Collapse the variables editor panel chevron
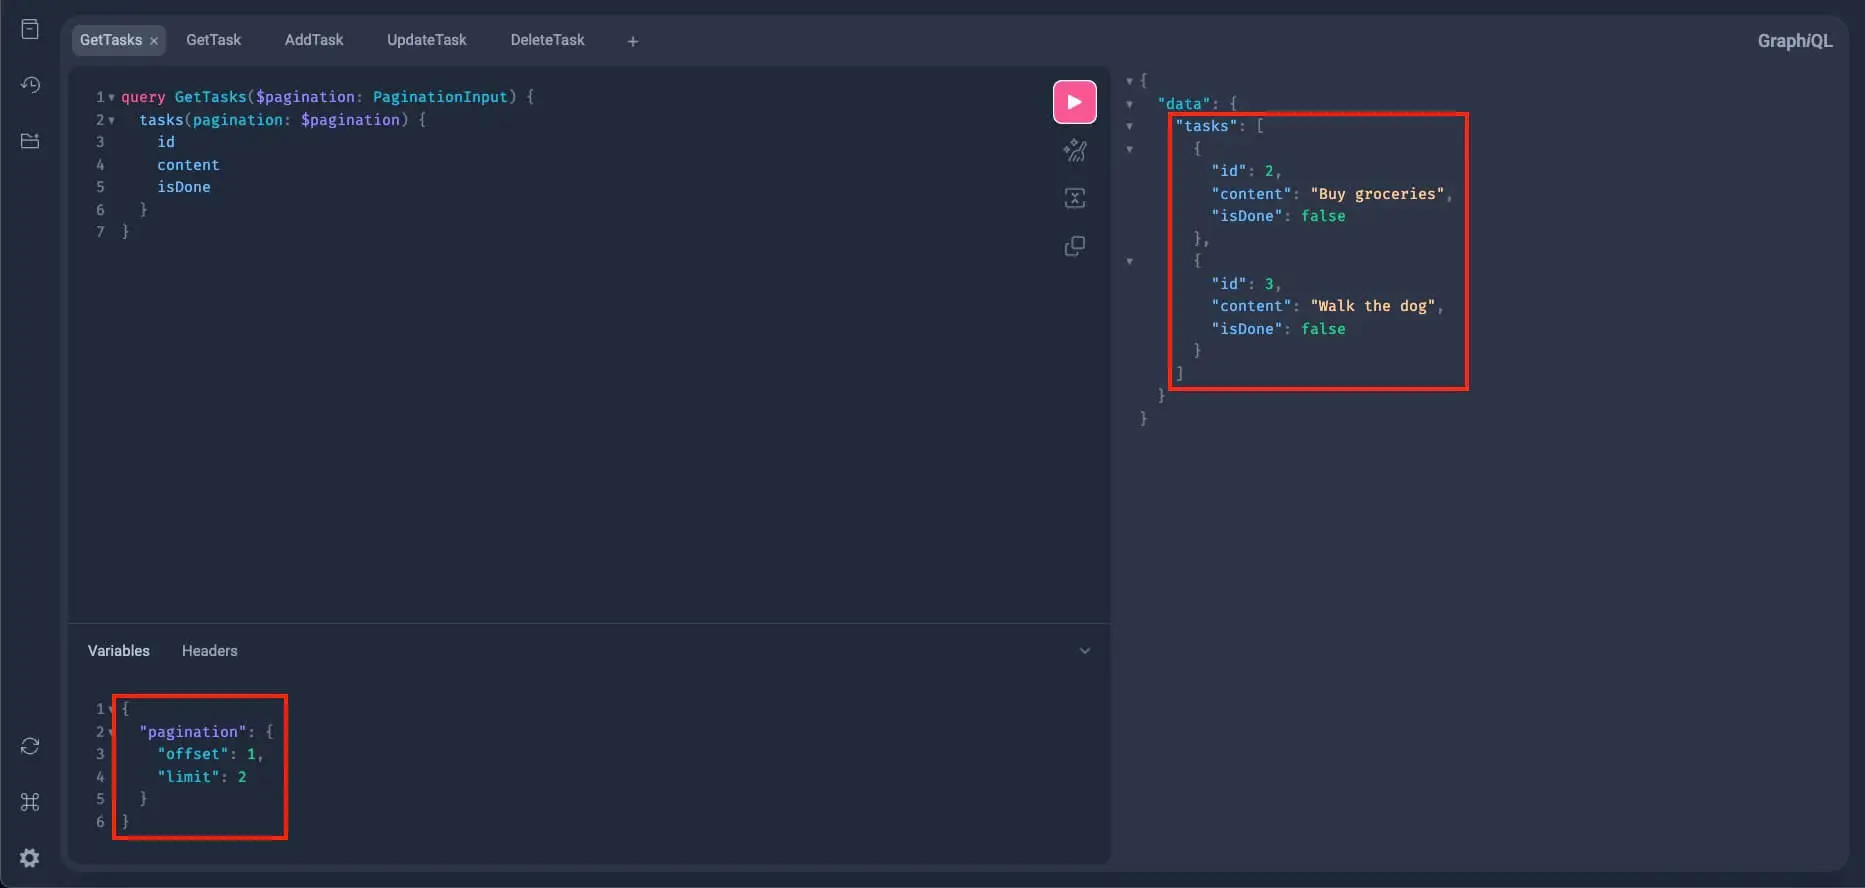The height and width of the screenshot is (888, 1865). point(1084,651)
